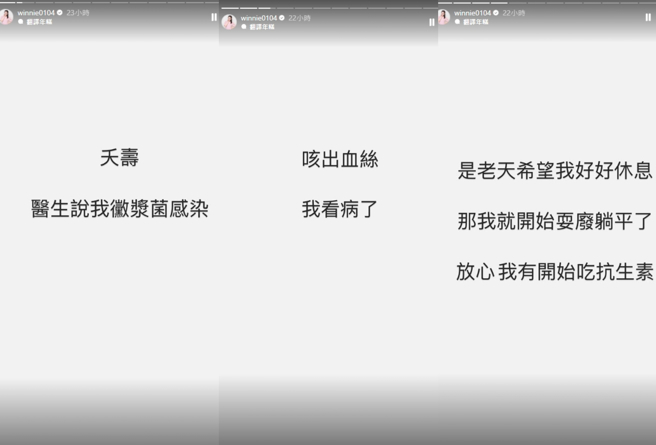Open profile avatar on the 咳出血絲 story

(229, 22)
